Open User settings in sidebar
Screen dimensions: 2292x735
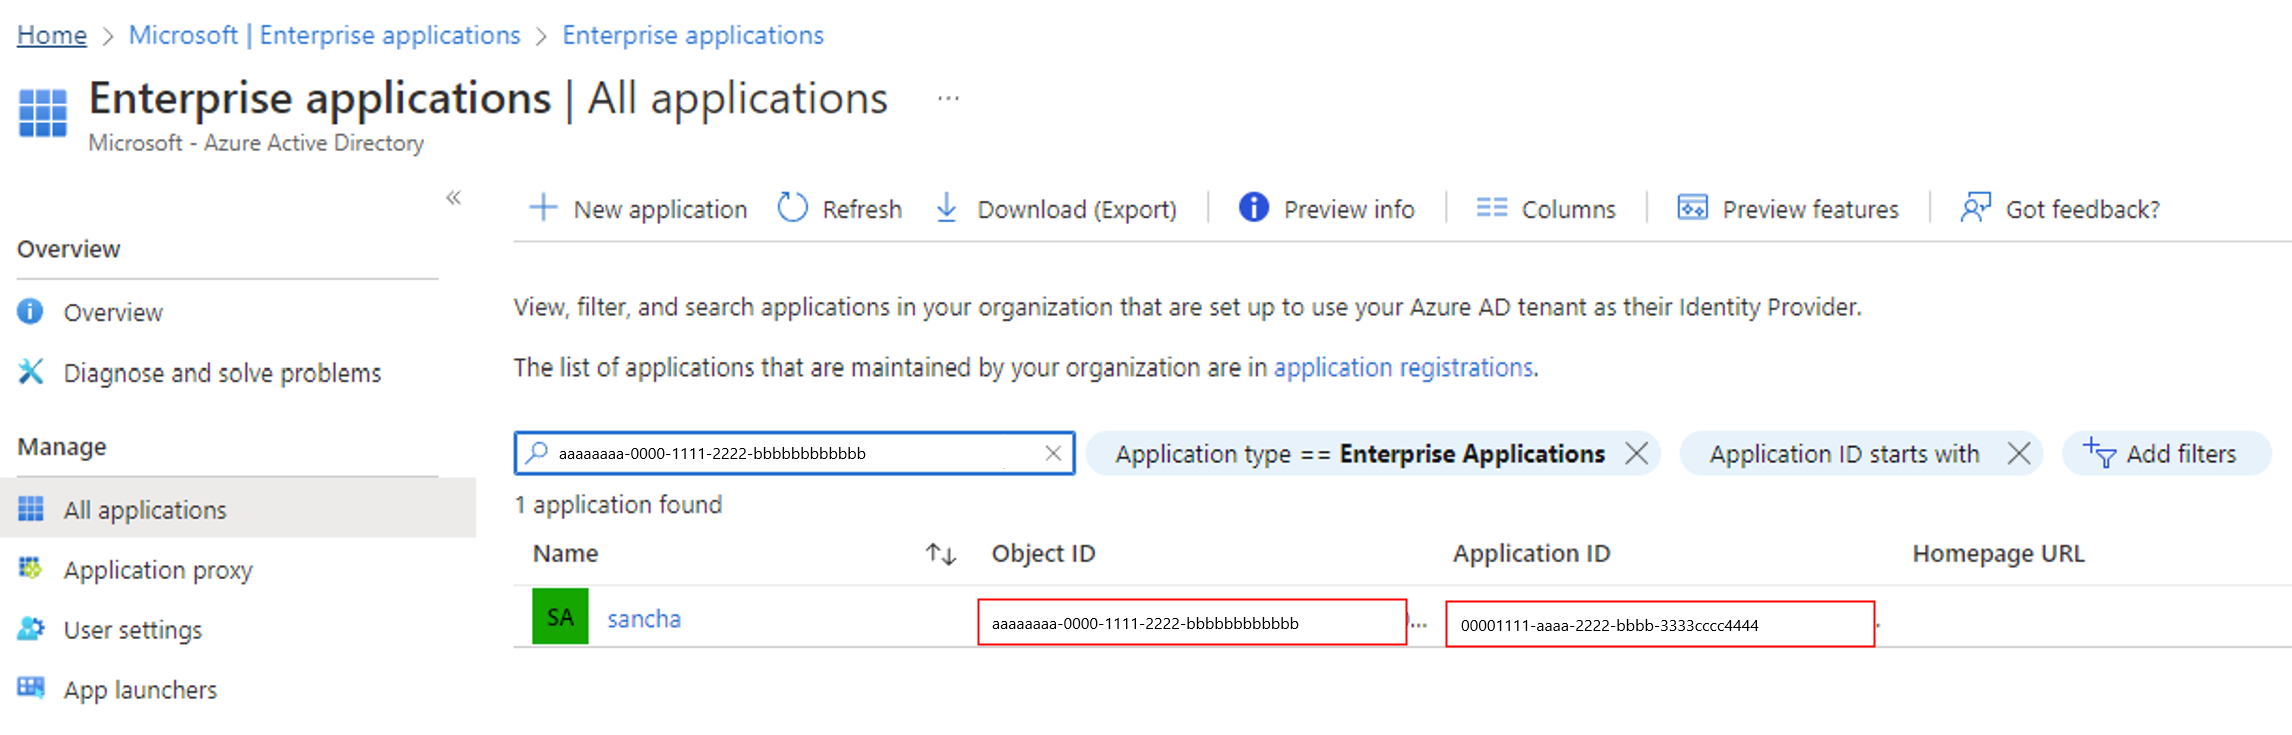pos(132,630)
